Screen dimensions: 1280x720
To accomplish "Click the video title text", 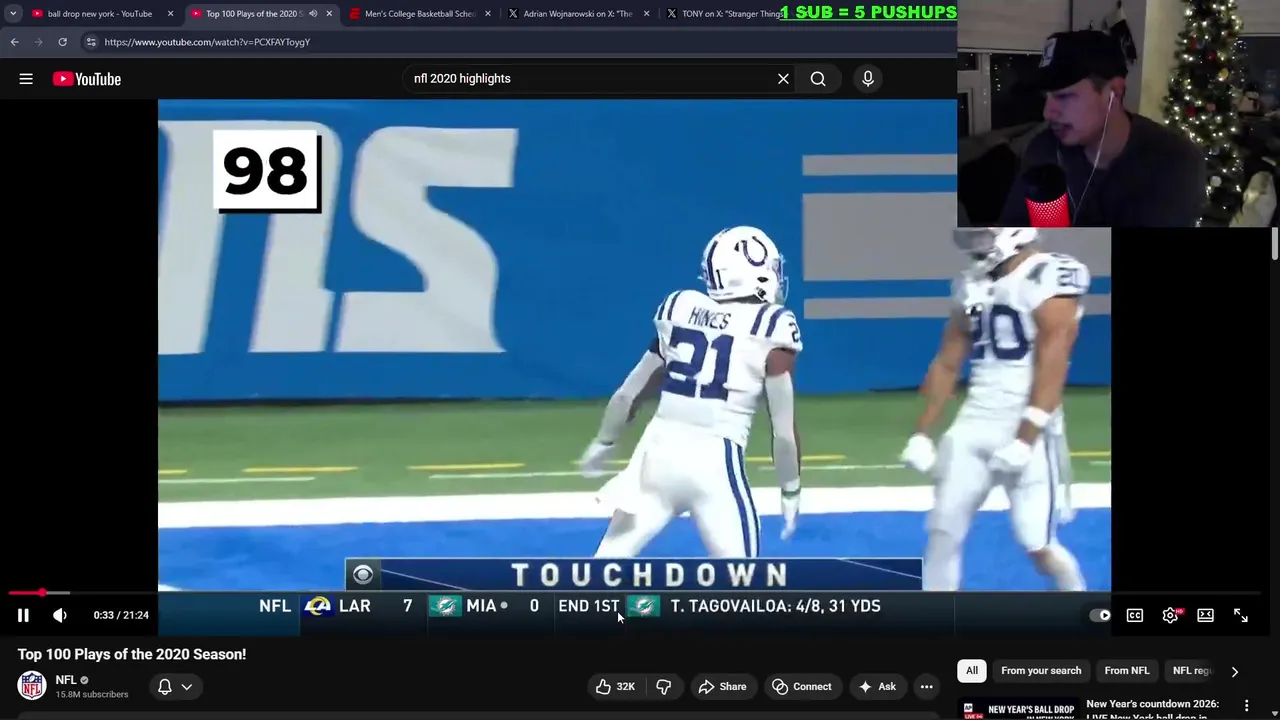I will [x=132, y=654].
